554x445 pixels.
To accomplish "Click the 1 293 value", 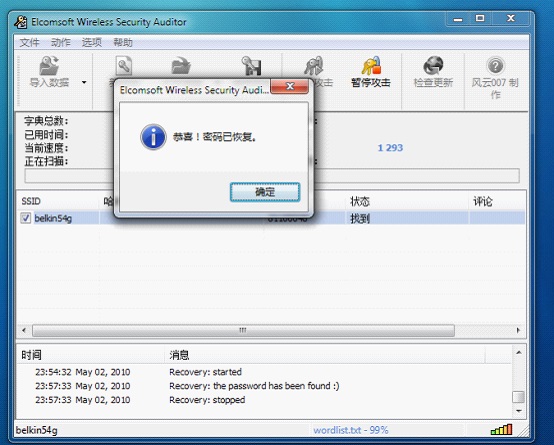I will 390,148.
